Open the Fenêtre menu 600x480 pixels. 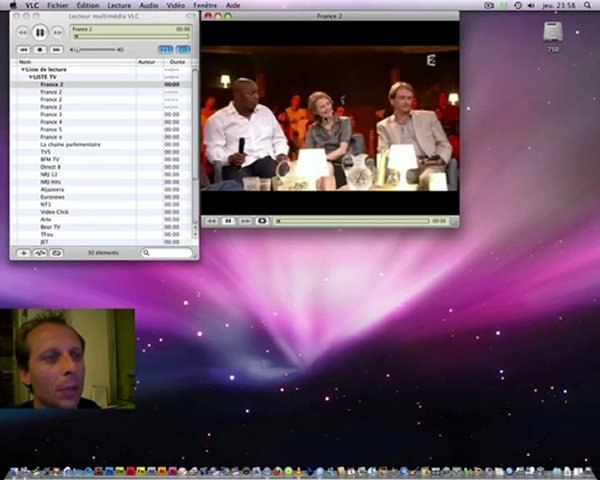[205, 5]
